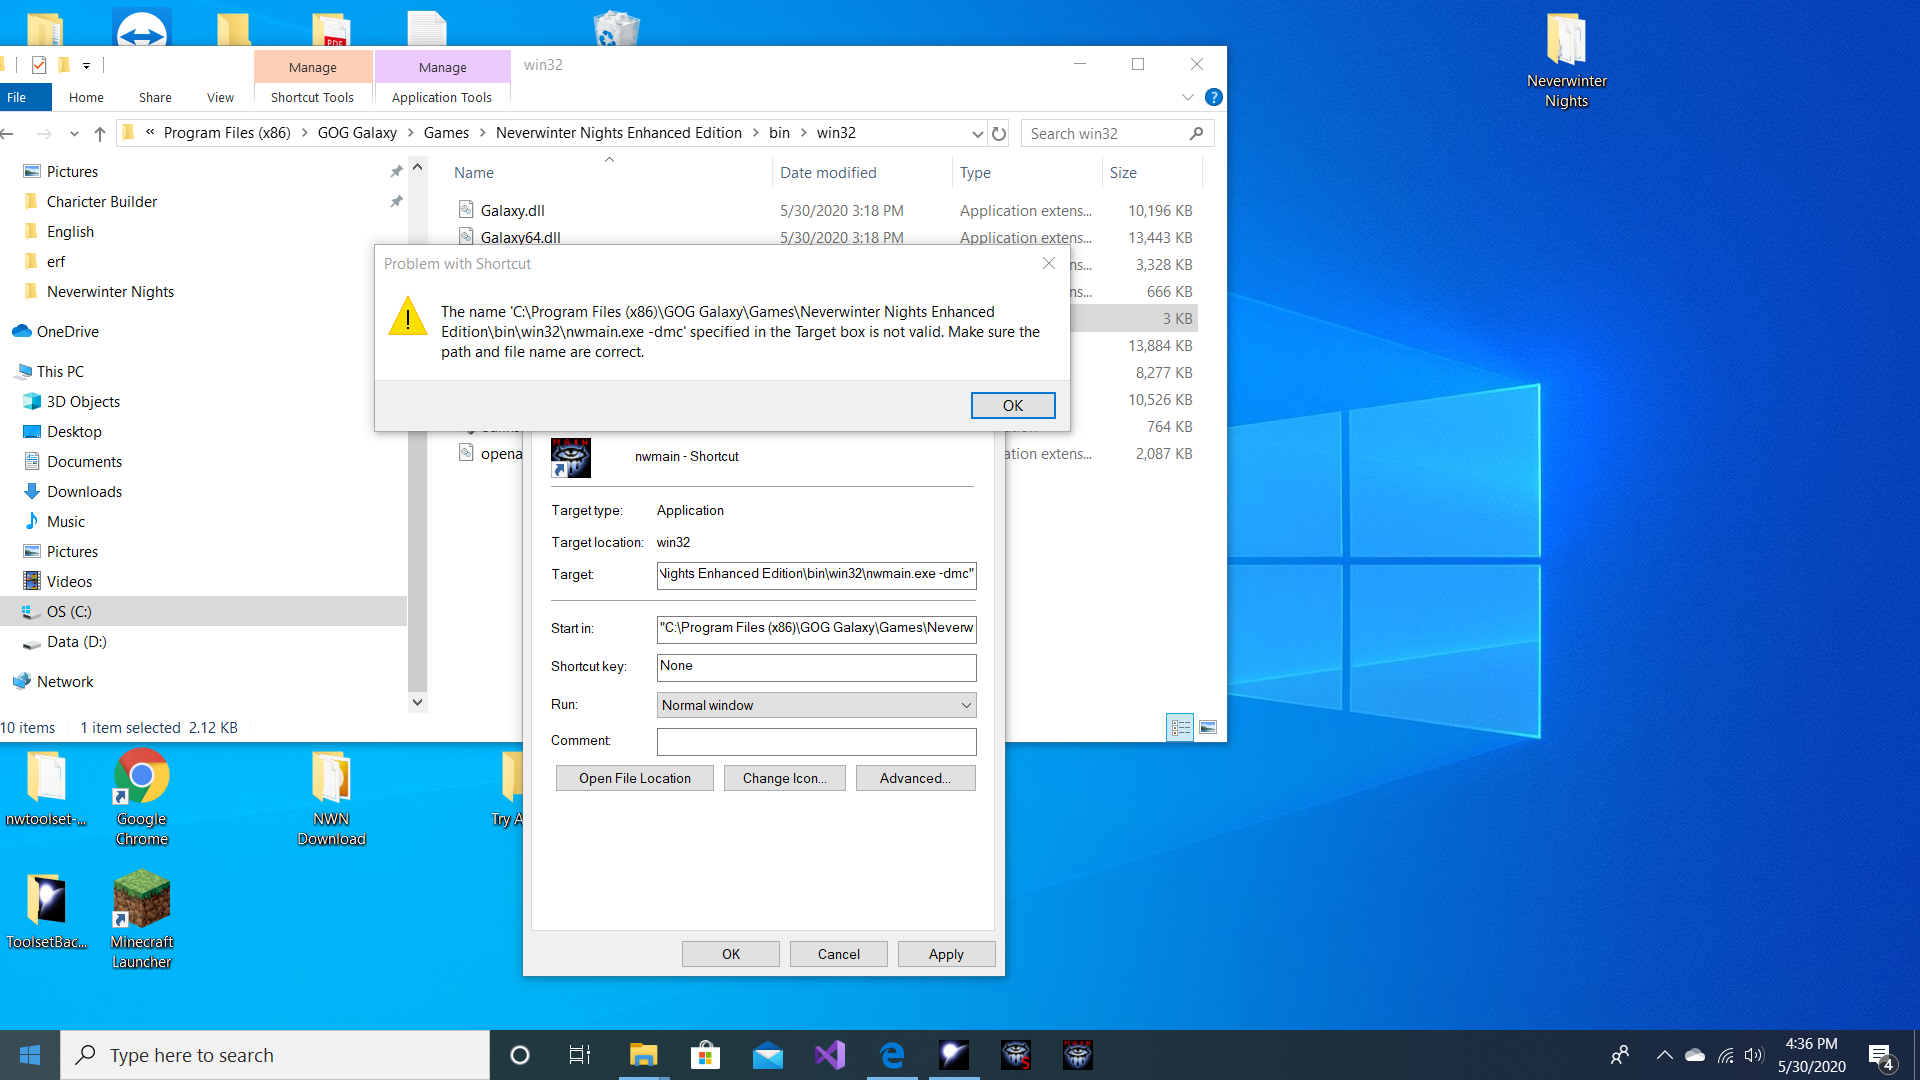Click the bin breadcrumb segment
Screen dimensions: 1920x1080
[x=779, y=133]
